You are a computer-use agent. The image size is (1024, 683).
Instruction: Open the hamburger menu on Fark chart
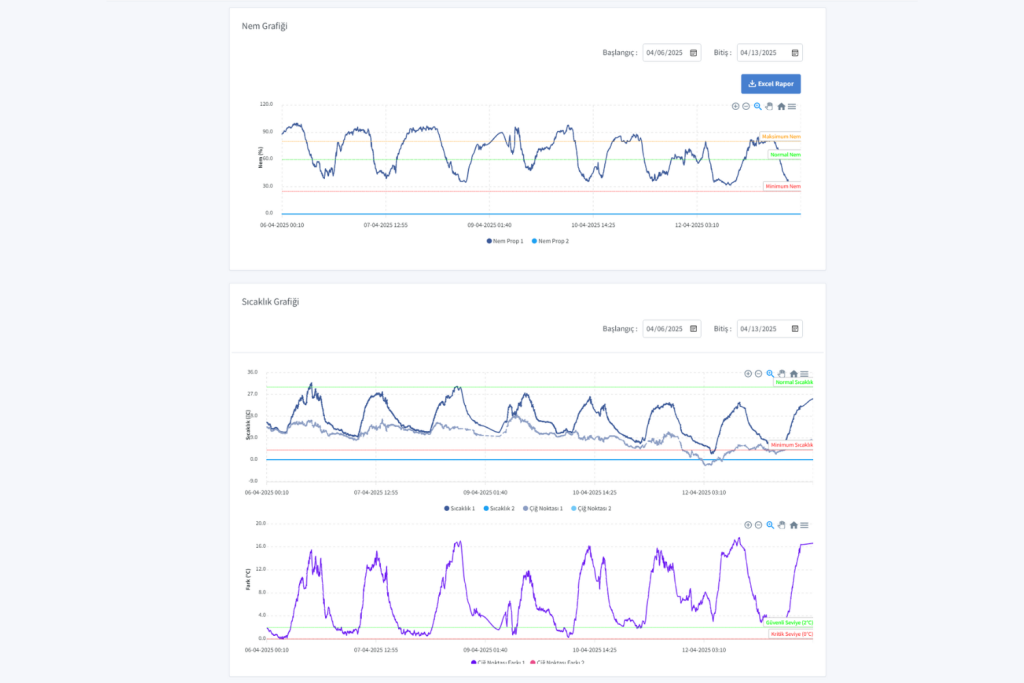(804, 524)
